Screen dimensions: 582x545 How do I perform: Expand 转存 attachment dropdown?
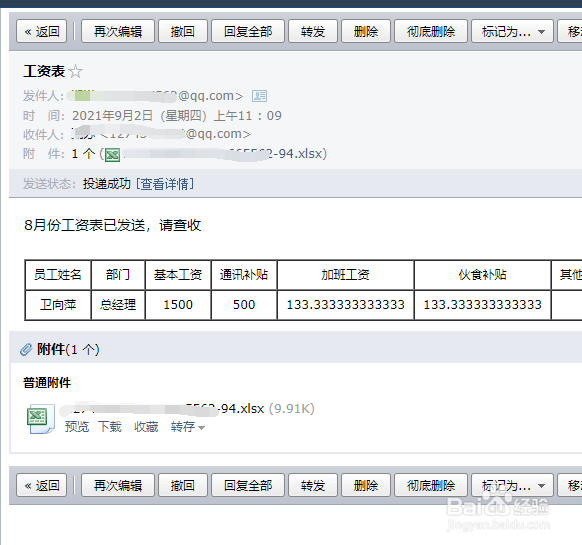coord(188,427)
